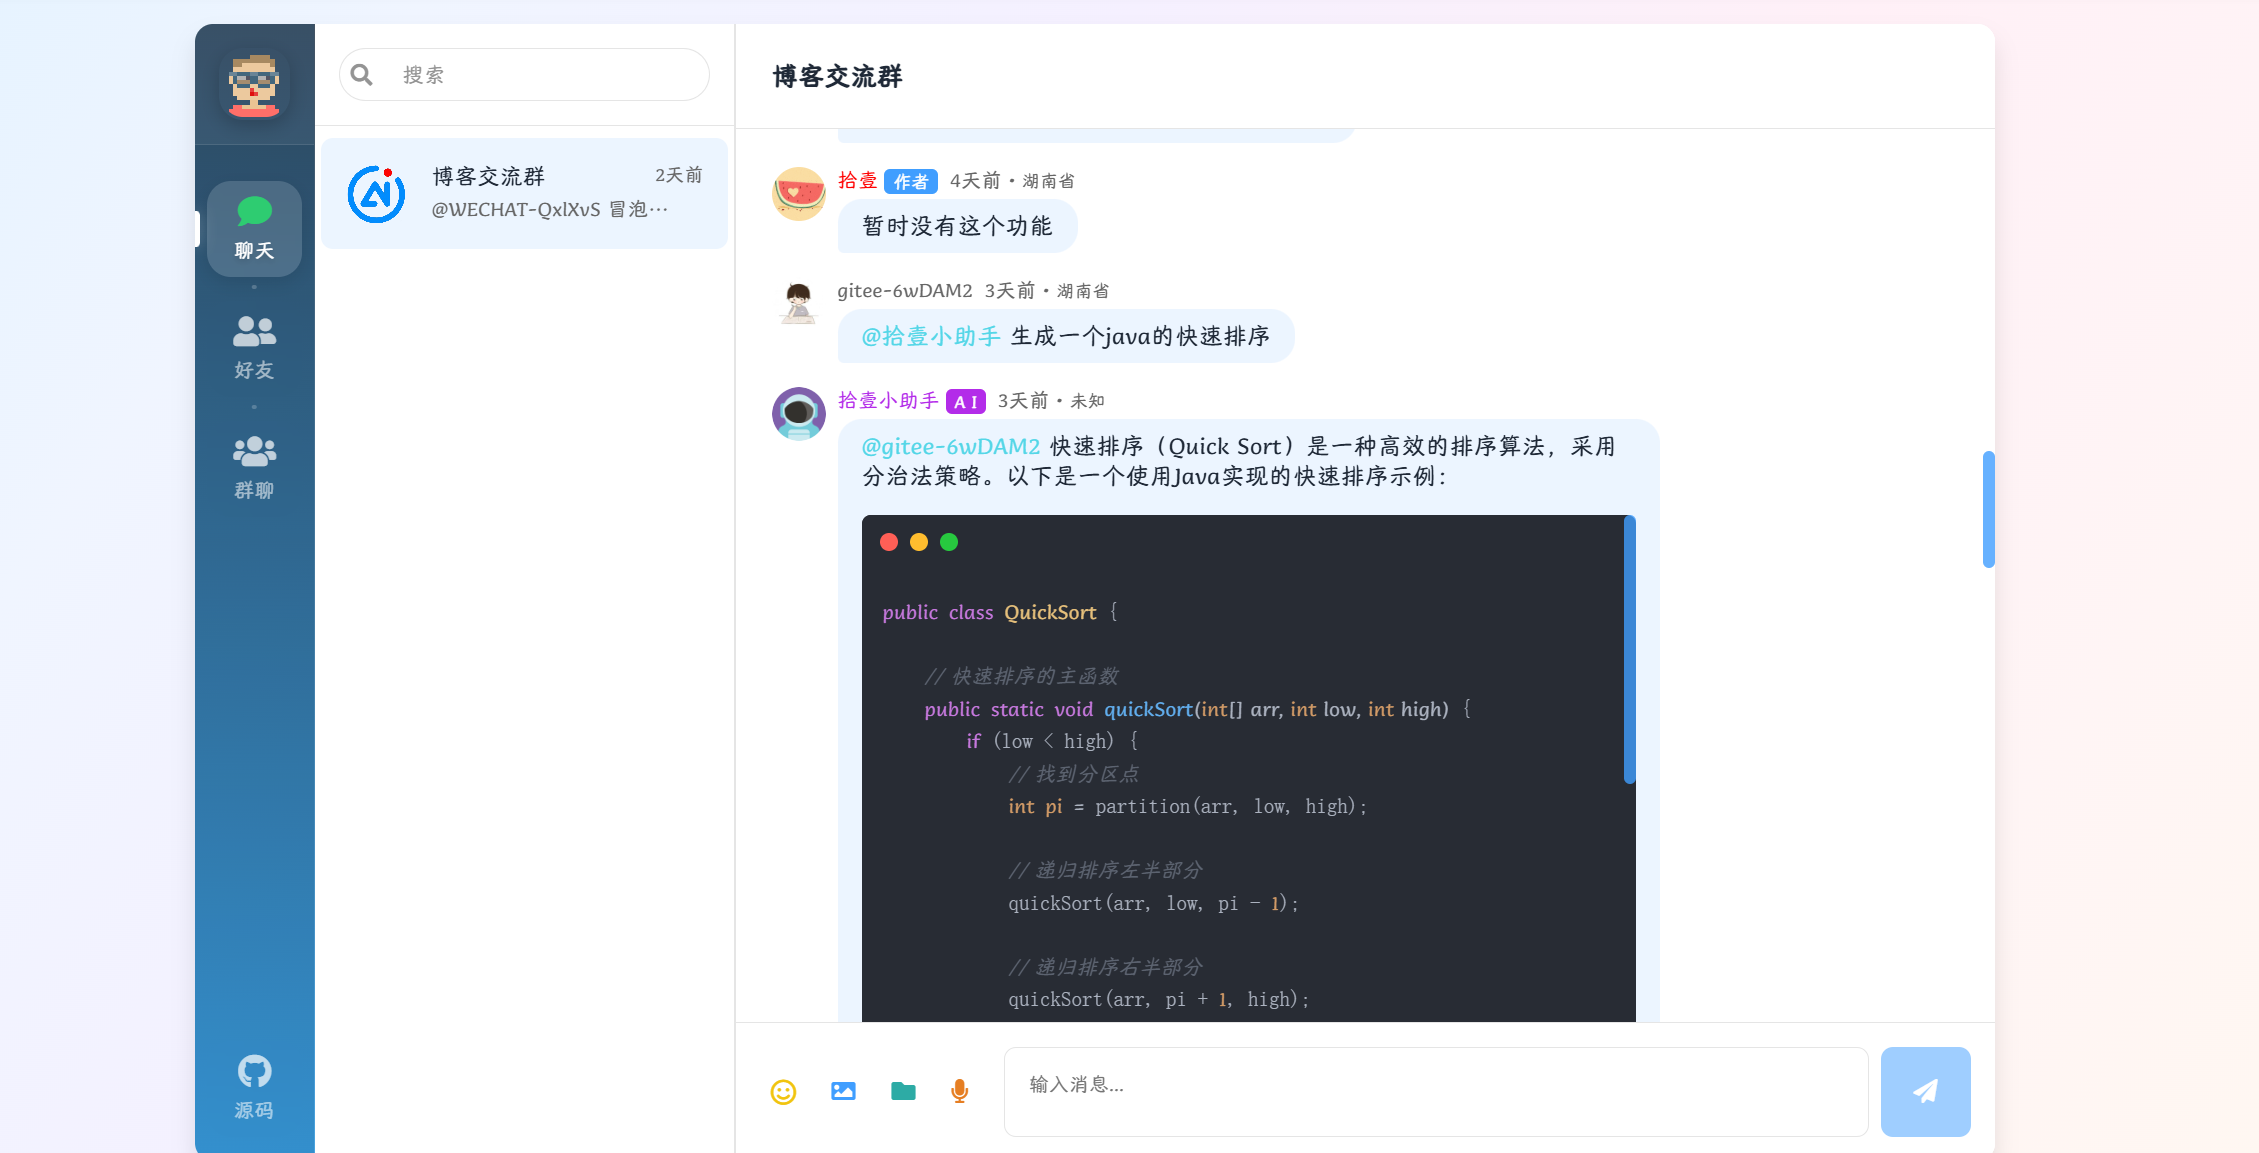Open the 好友 friends tab

point(254,348)
